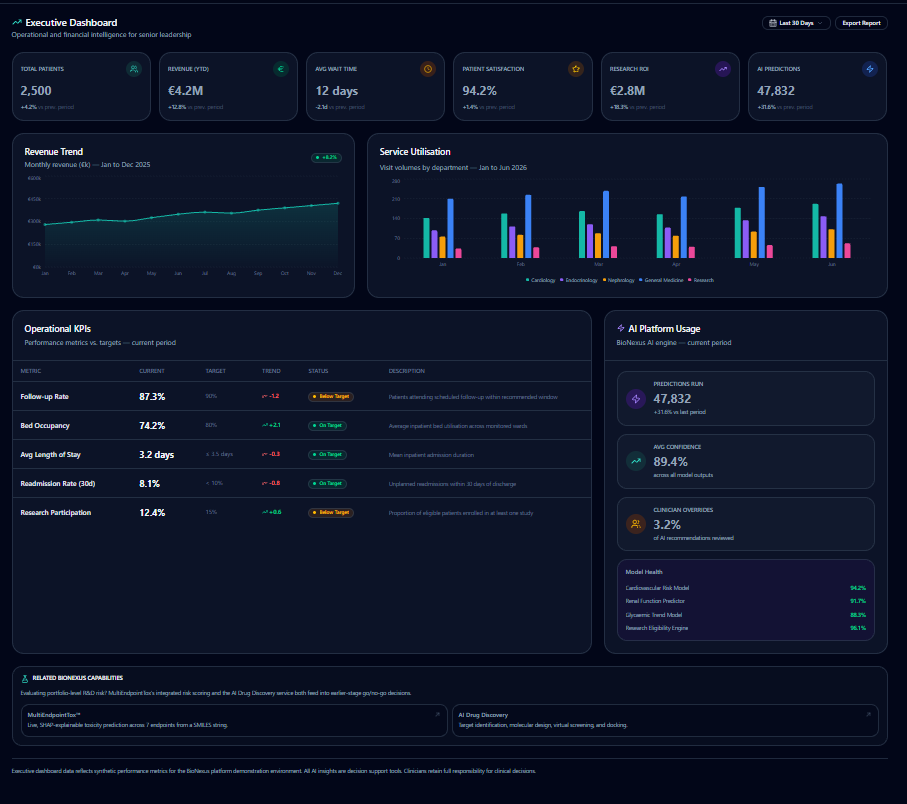Screen dimensions: 907x804
Task: Click the Current column header
Action: (x=152, y=371)
